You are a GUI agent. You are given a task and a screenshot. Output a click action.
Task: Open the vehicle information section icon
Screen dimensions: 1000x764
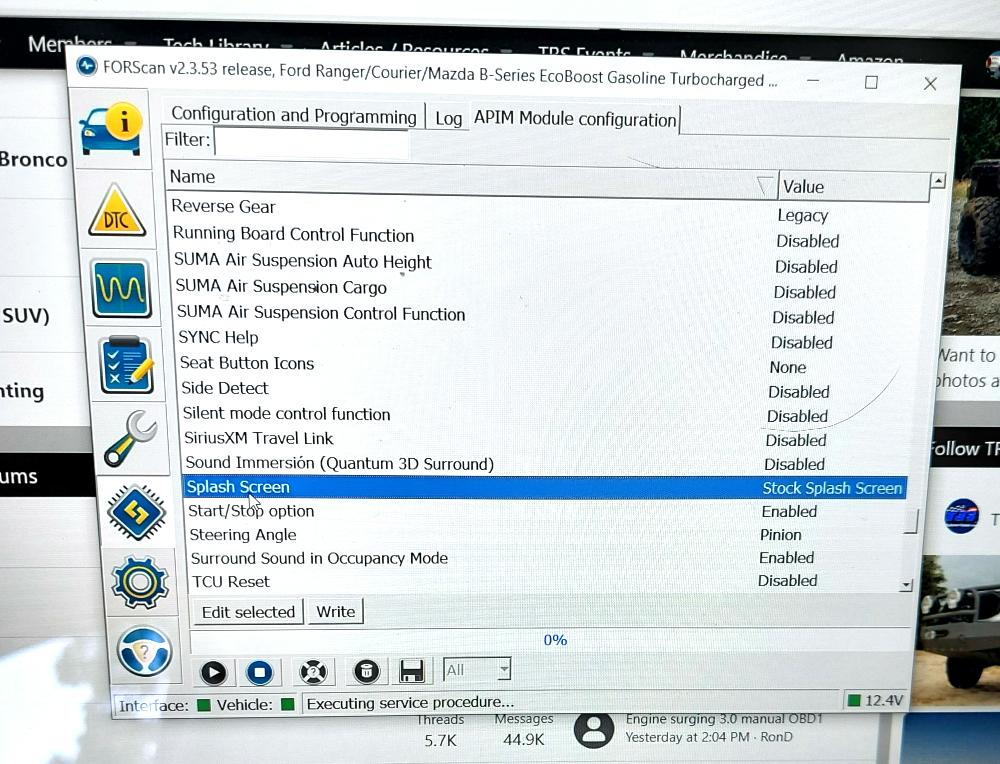(x=110, y=128)
